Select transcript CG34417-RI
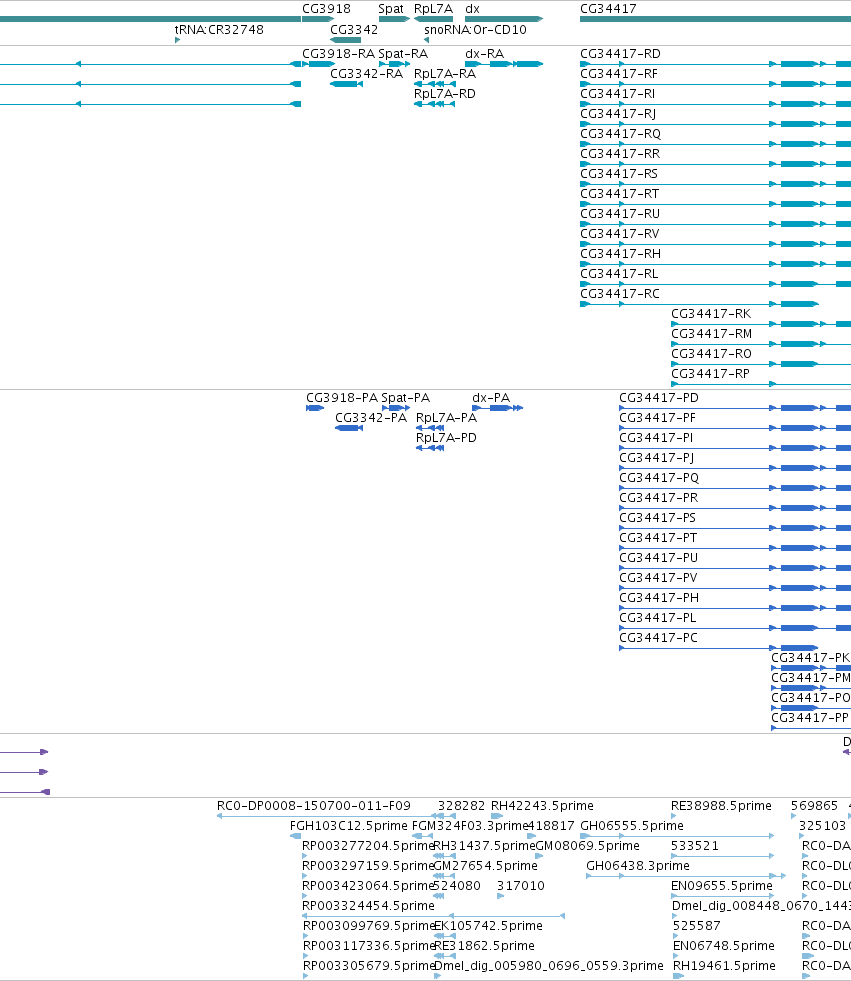851x981 pixels. point(618,94)
